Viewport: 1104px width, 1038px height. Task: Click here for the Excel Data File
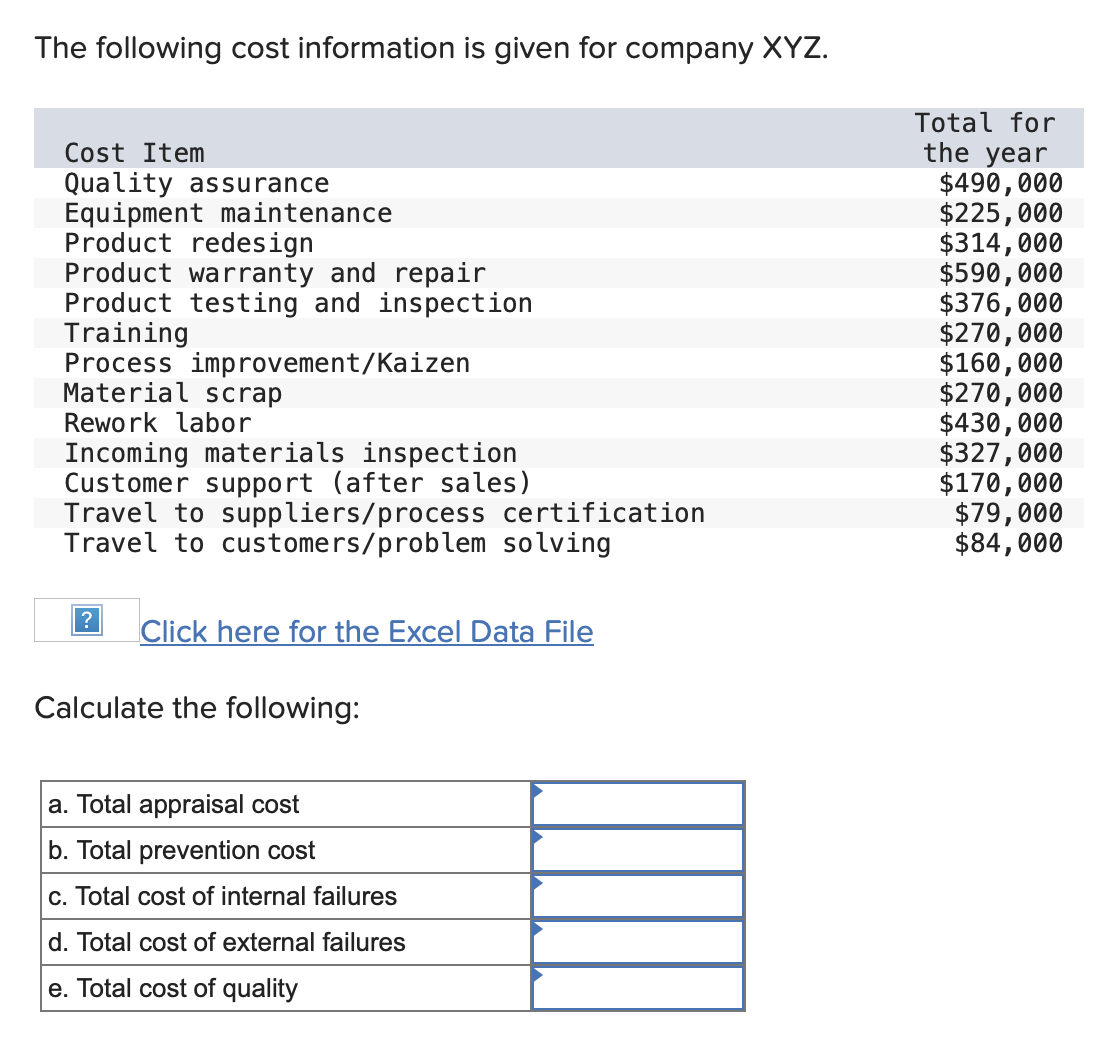(x=366, y=631)
